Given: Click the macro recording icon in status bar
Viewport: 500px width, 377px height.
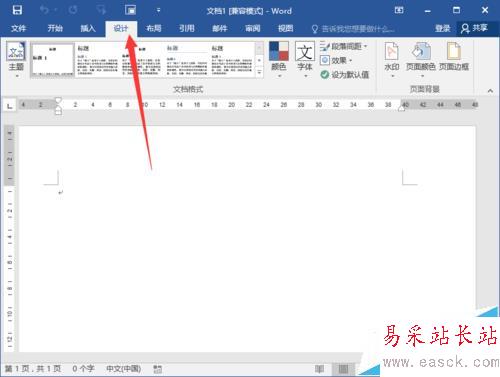Looking at the screenshot, I should point(157,369).
